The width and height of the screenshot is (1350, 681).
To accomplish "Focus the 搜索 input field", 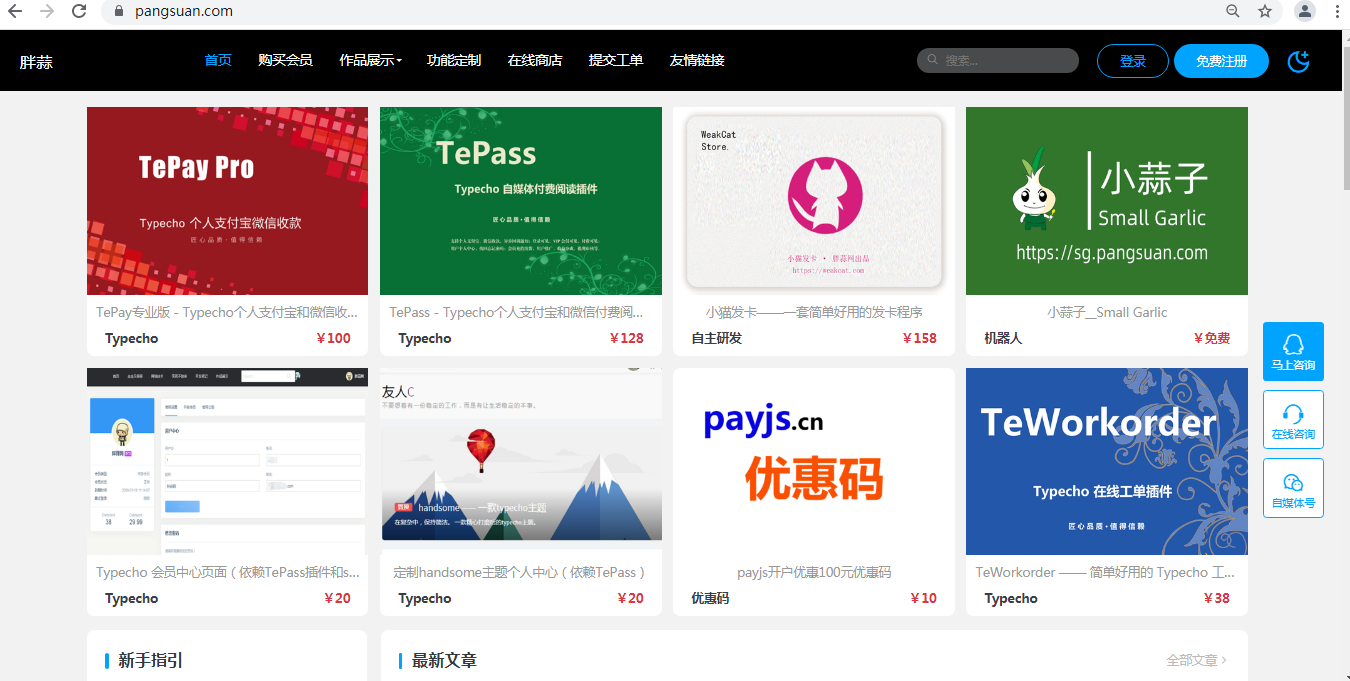I will (1005, 61).
